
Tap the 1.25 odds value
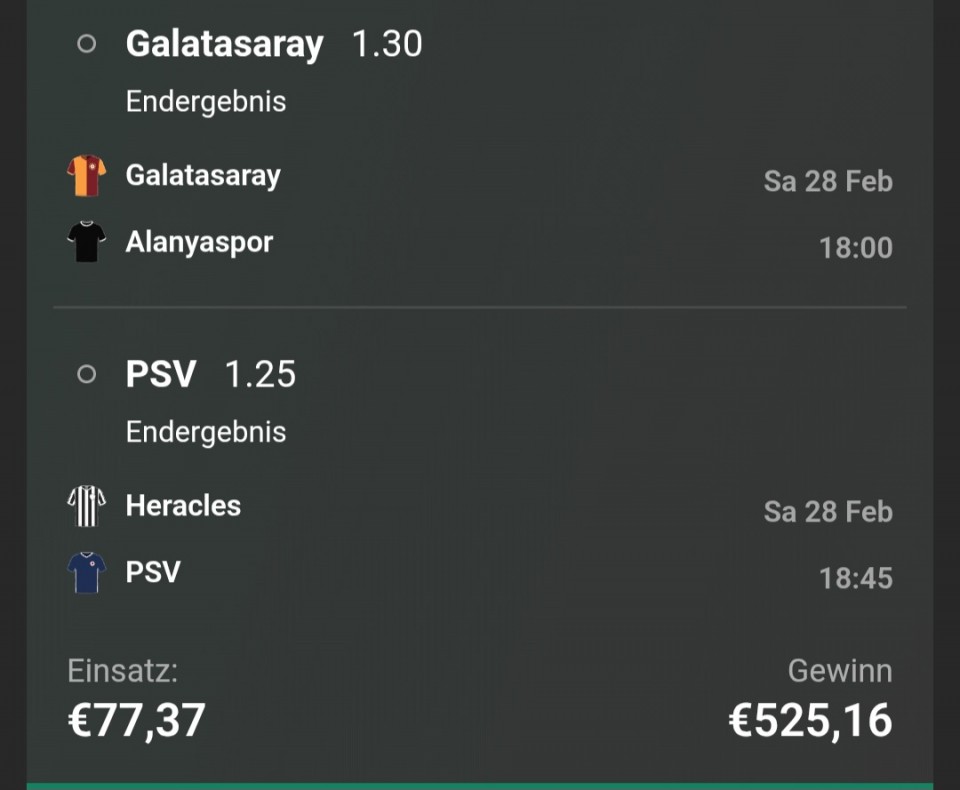[x=260, y=374]
